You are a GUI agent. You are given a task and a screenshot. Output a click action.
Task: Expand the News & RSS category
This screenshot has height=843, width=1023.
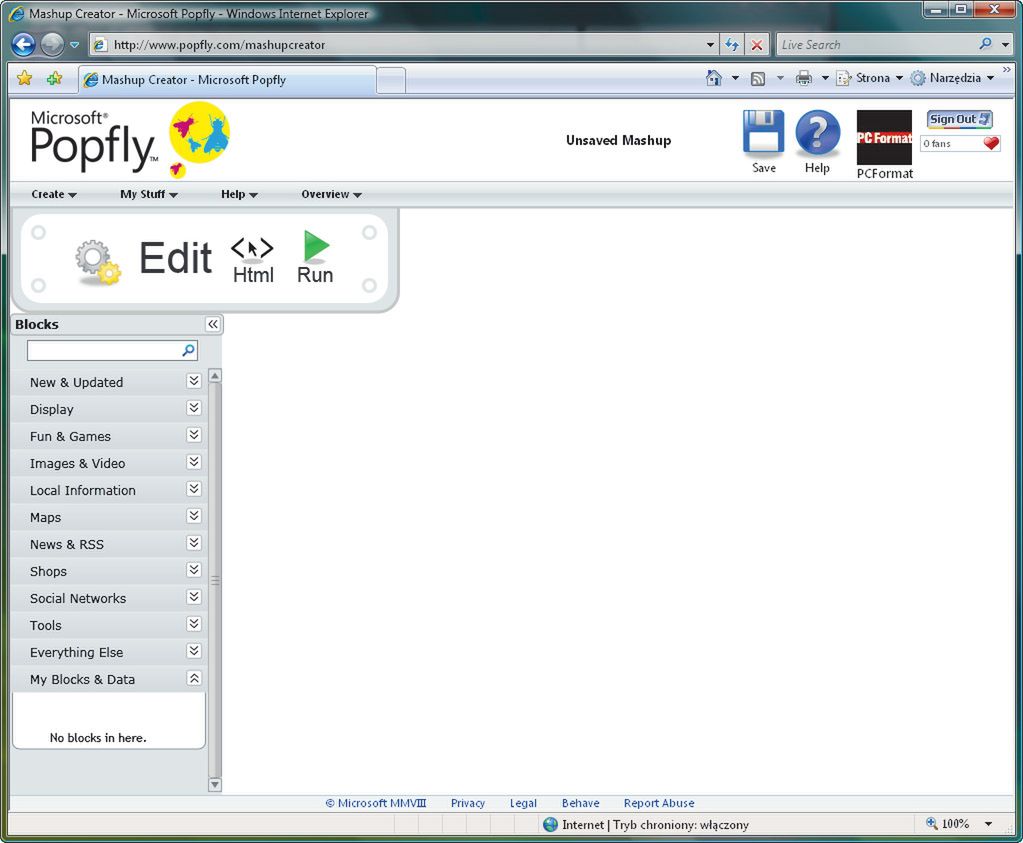tap(194, 543)
